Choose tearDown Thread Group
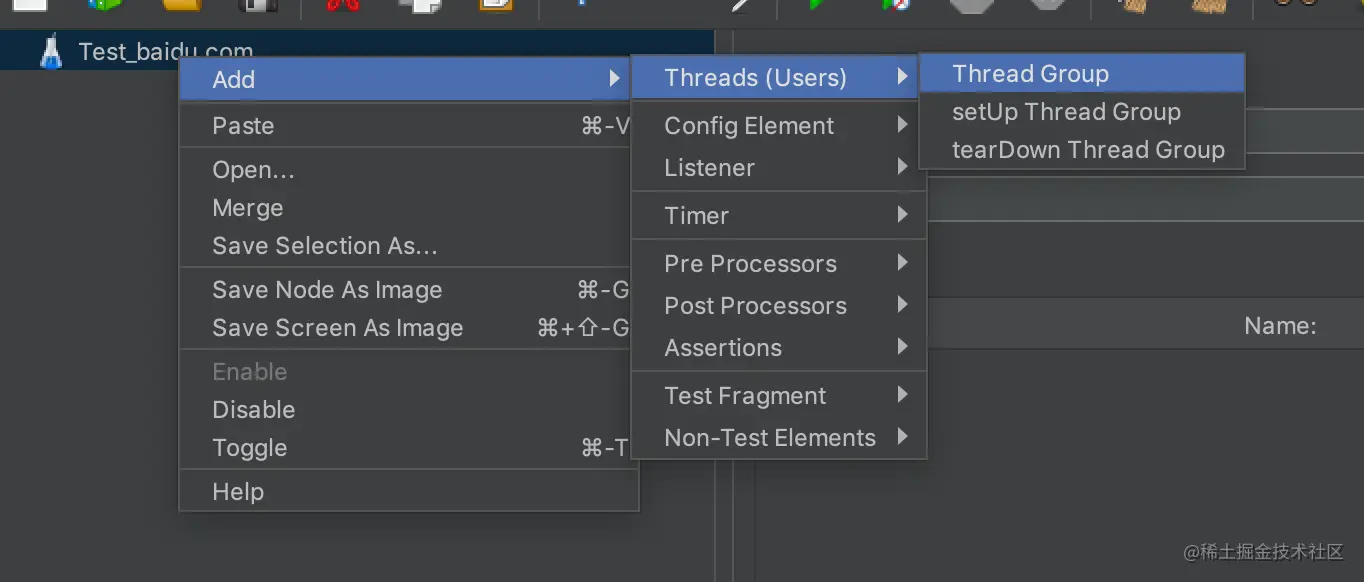 click(1088, 150)
